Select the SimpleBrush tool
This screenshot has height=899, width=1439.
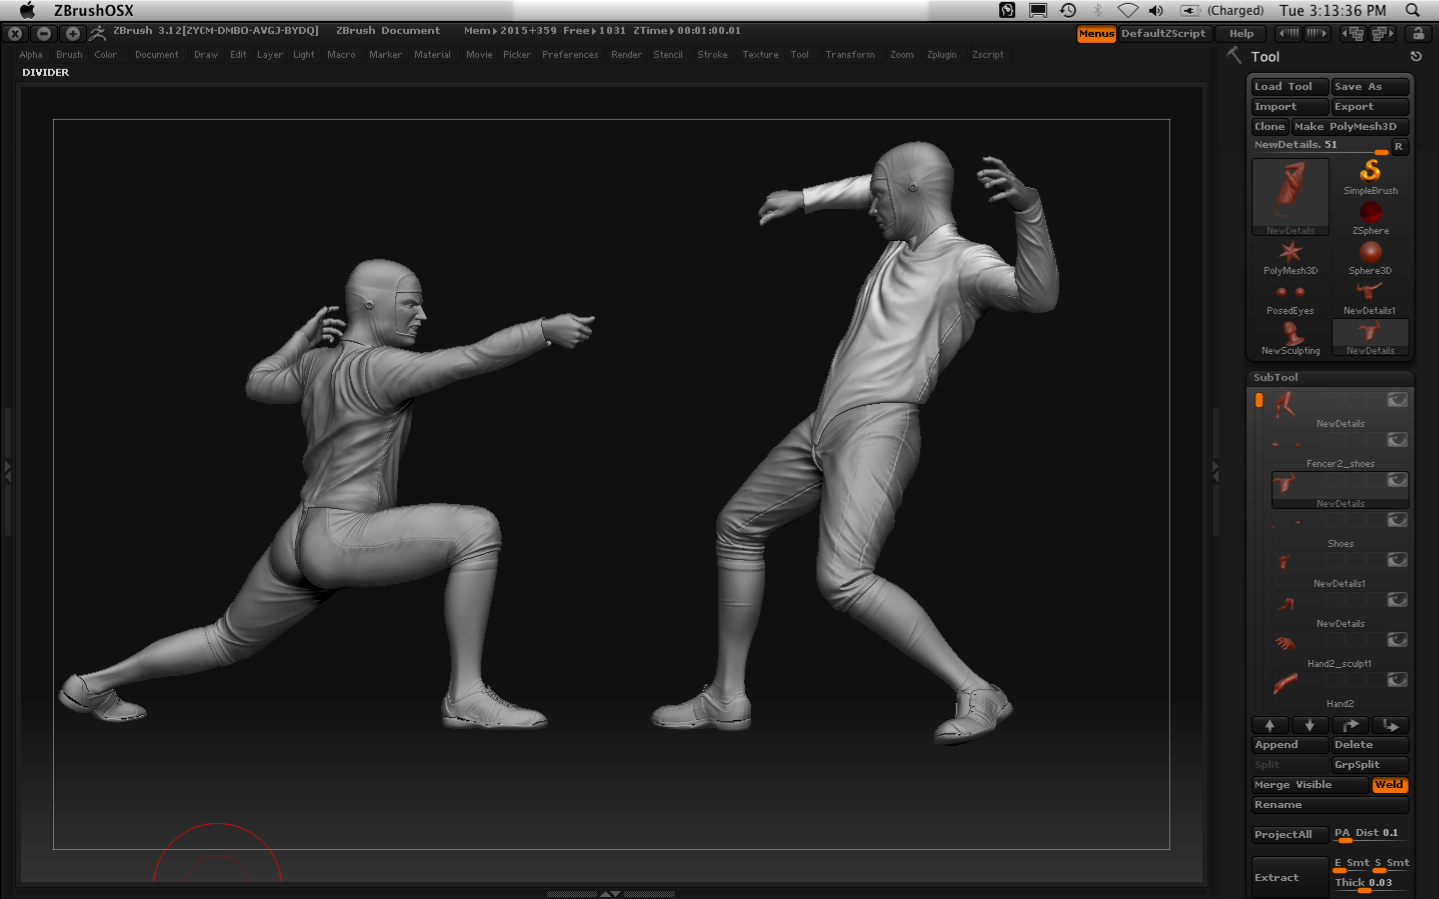(x=1370, y=177)
